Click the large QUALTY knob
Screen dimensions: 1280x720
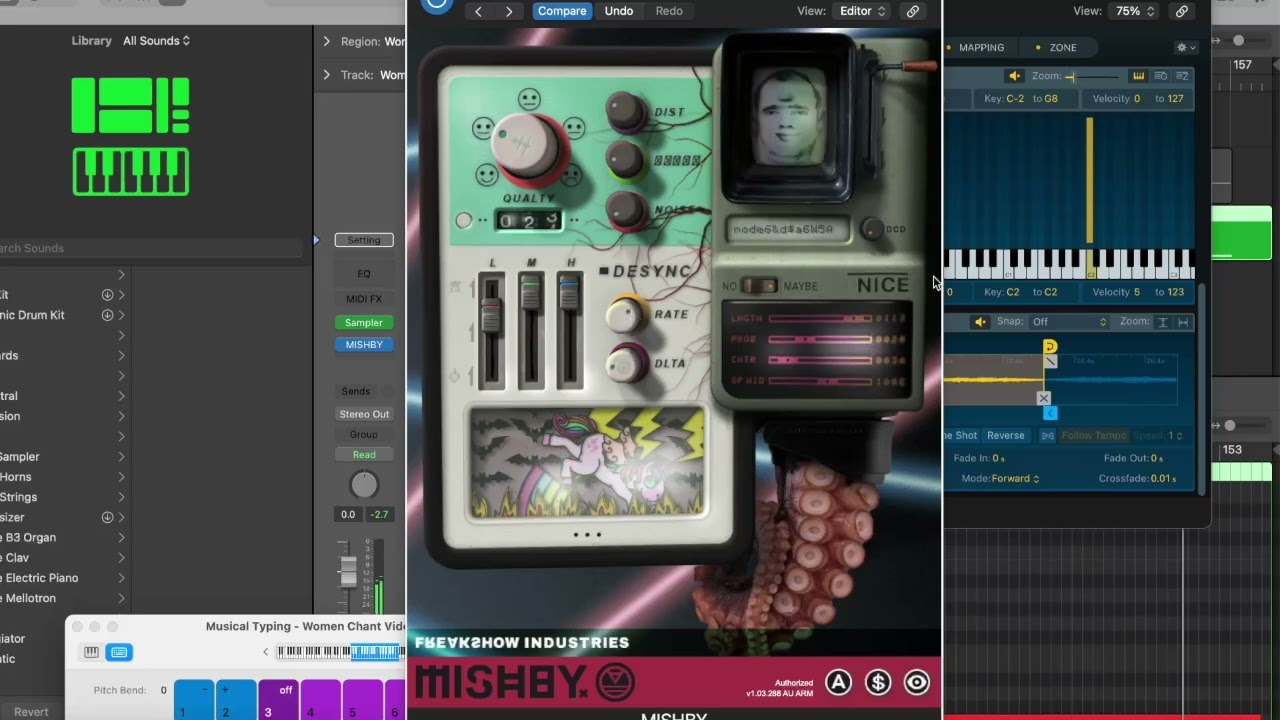(x=529, y=147)
